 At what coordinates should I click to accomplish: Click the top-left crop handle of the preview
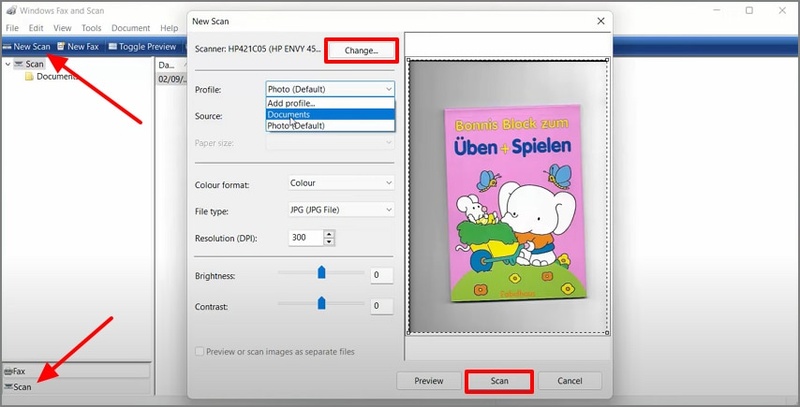(409, 60)
